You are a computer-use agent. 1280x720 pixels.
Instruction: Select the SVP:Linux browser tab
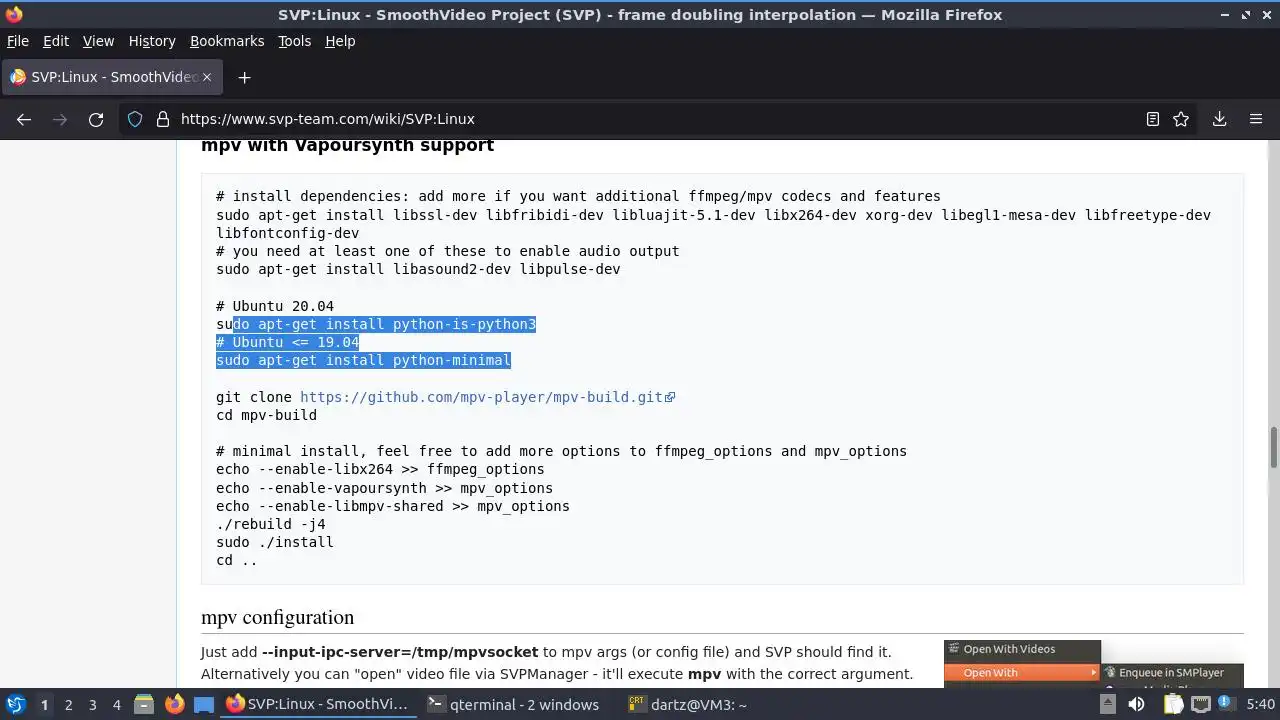click(x=112, y=77)
